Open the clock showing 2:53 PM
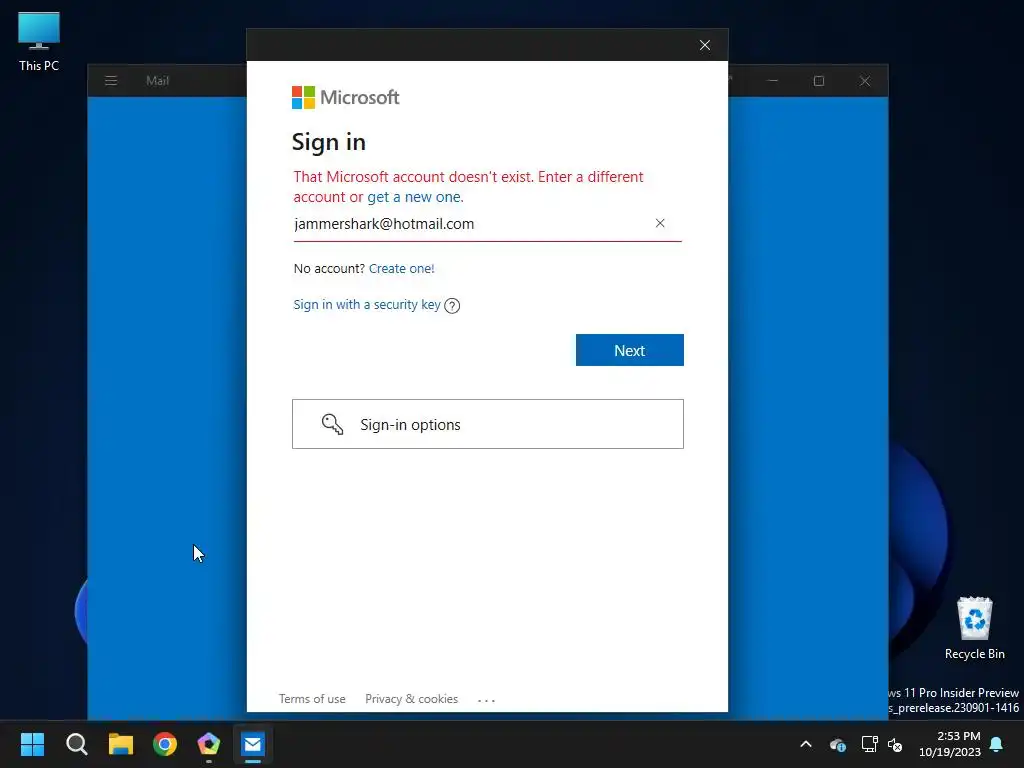The height and width of the screenshot is (768, 1024). (950, 744)
